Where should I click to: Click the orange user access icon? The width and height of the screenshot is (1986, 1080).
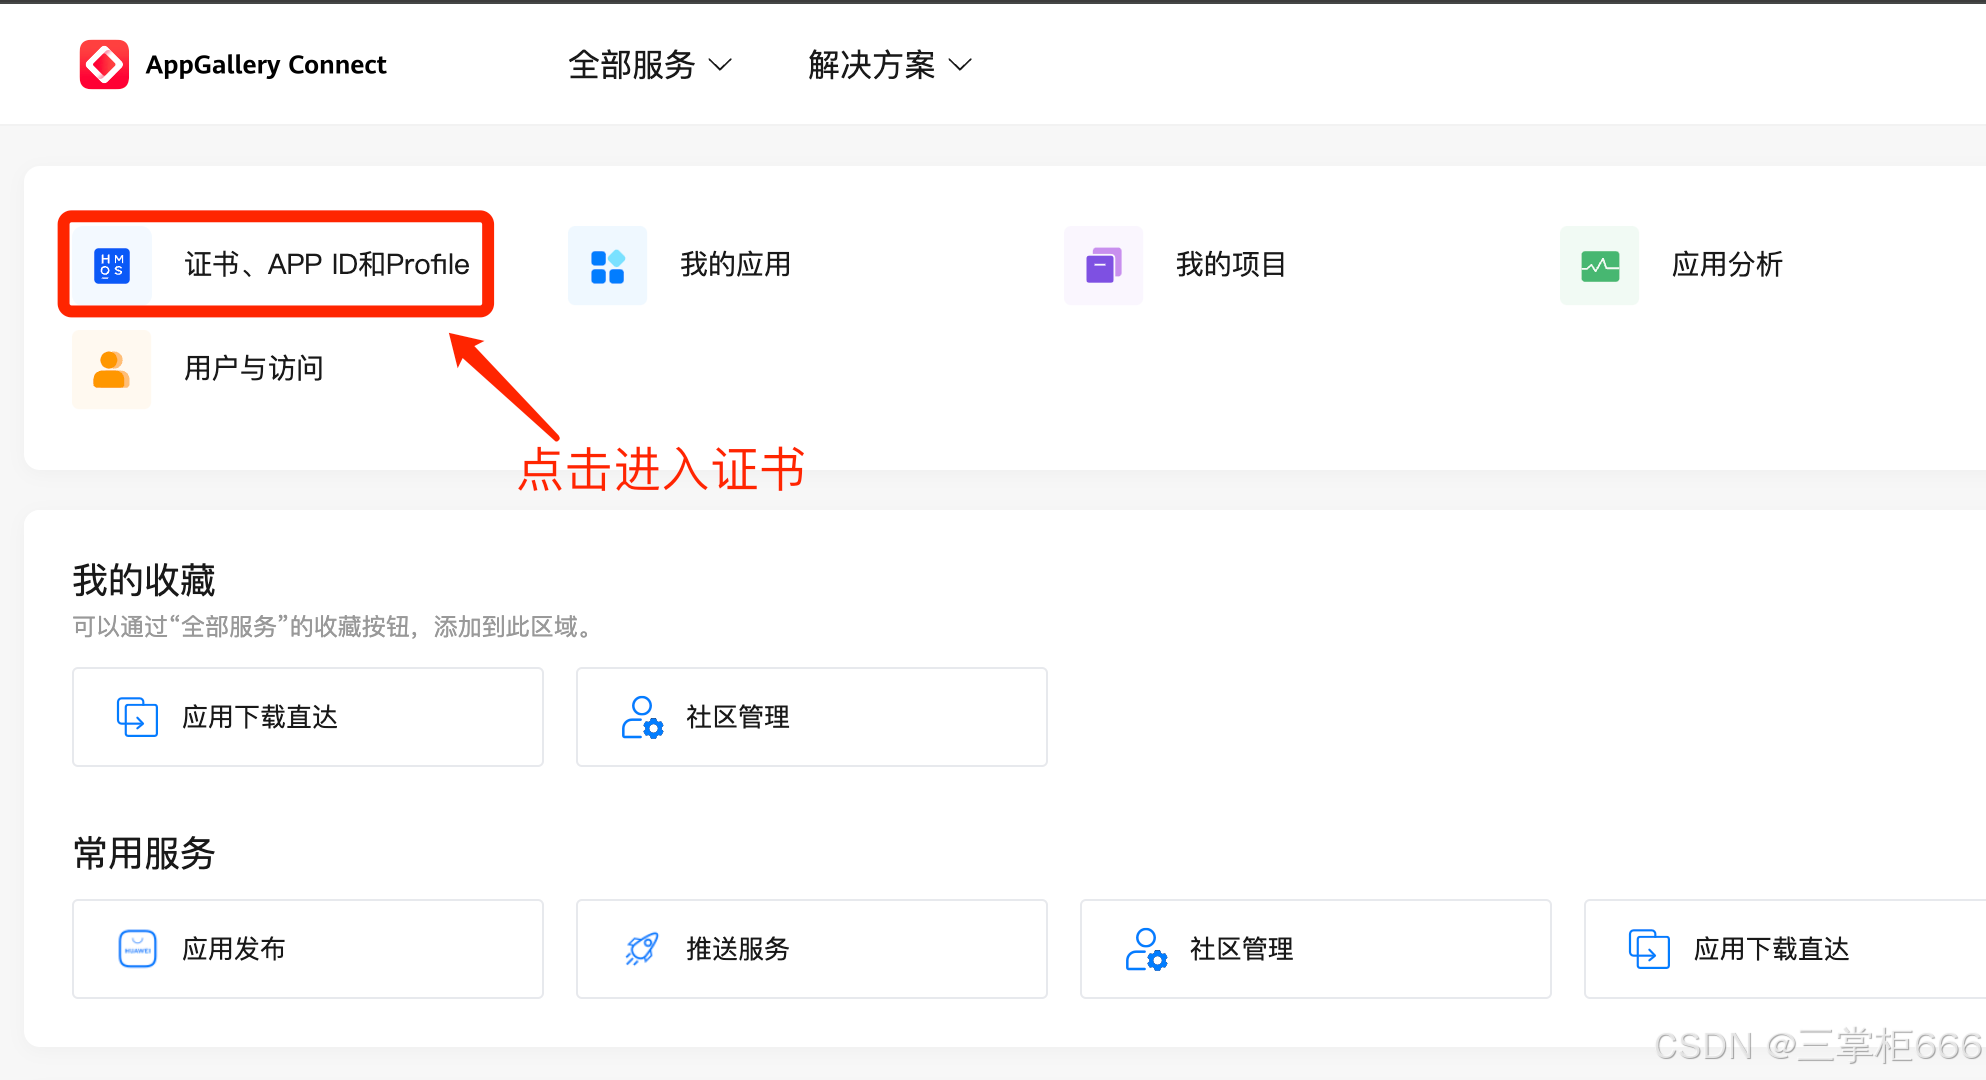[x=111, y=369]
